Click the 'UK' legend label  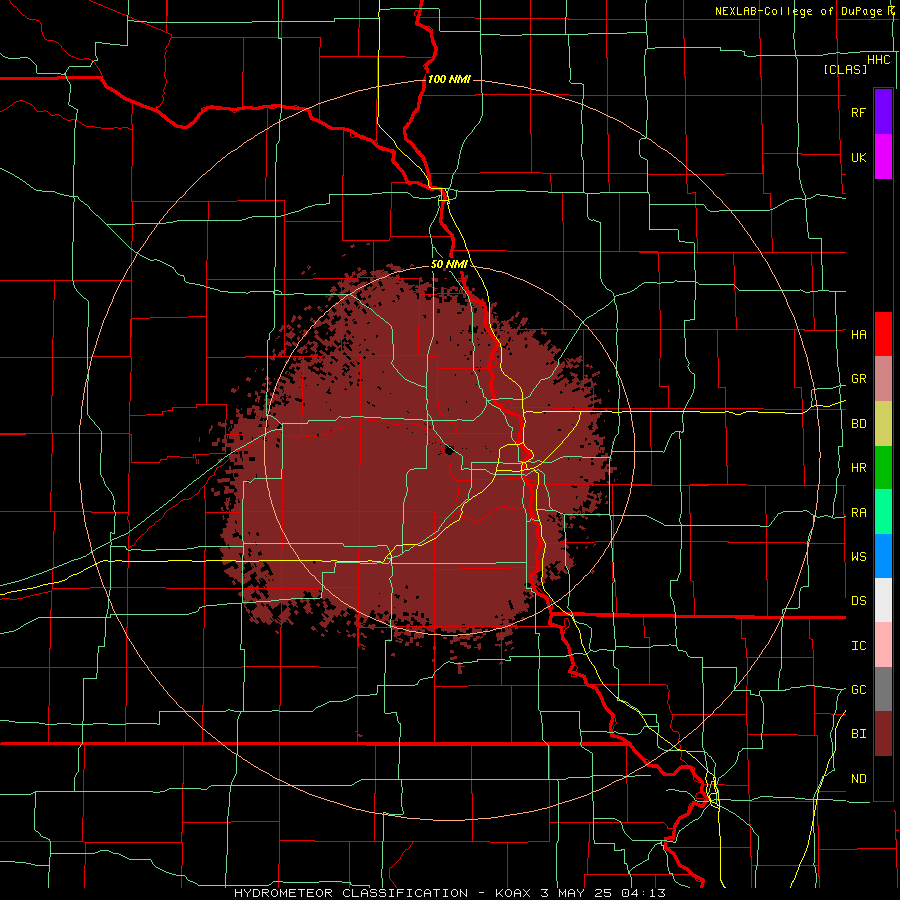point(859,157)
